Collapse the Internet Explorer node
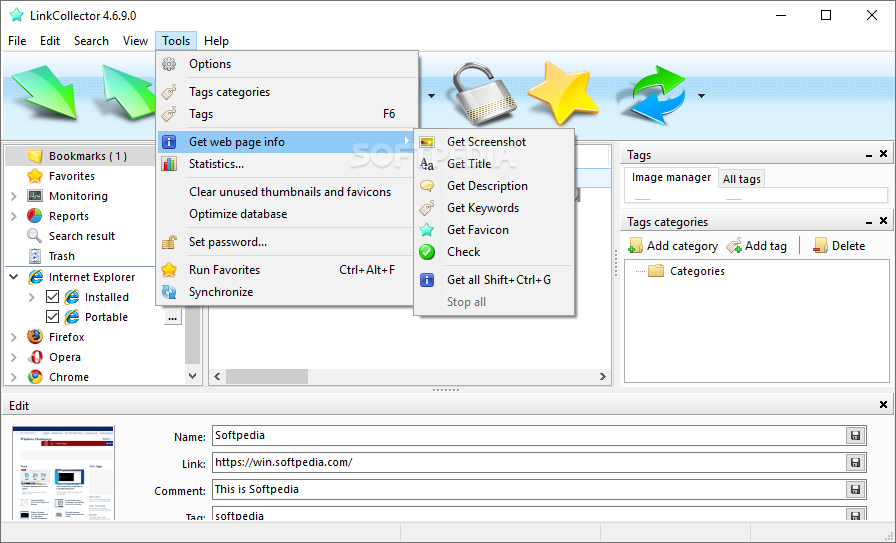Viewport: 896px width, 543px height. tap(14, 277)
